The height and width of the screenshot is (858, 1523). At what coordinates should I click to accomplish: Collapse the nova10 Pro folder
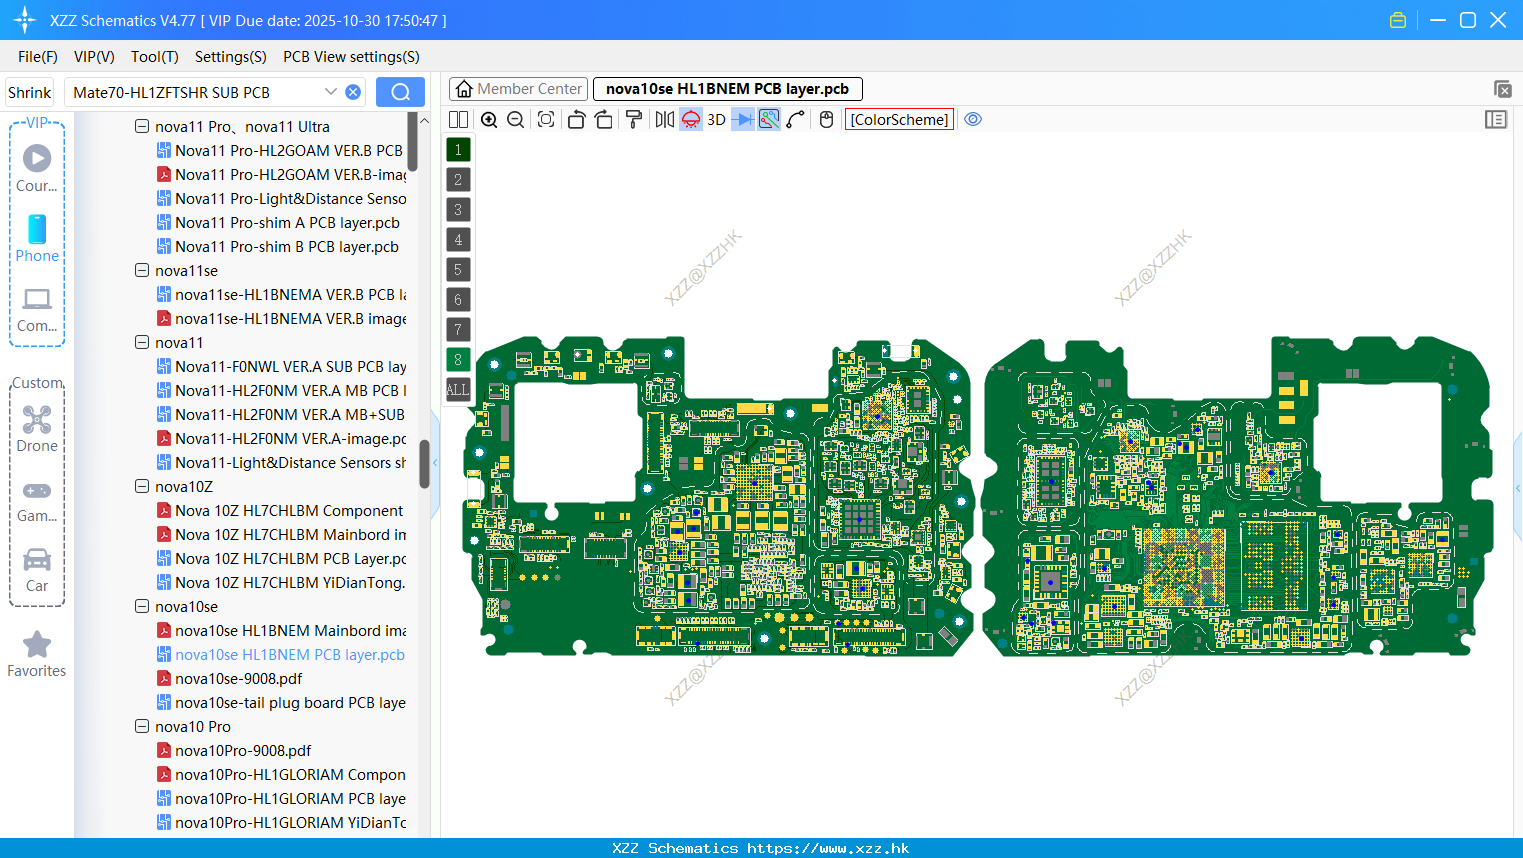142,727
